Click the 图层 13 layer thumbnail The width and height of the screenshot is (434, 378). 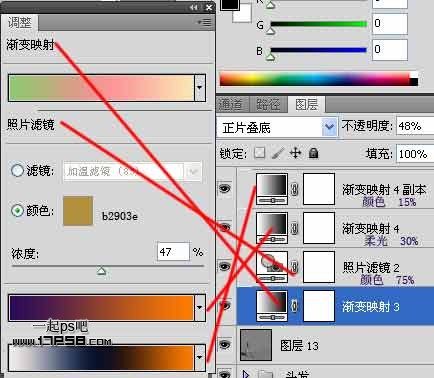(256, 345)
